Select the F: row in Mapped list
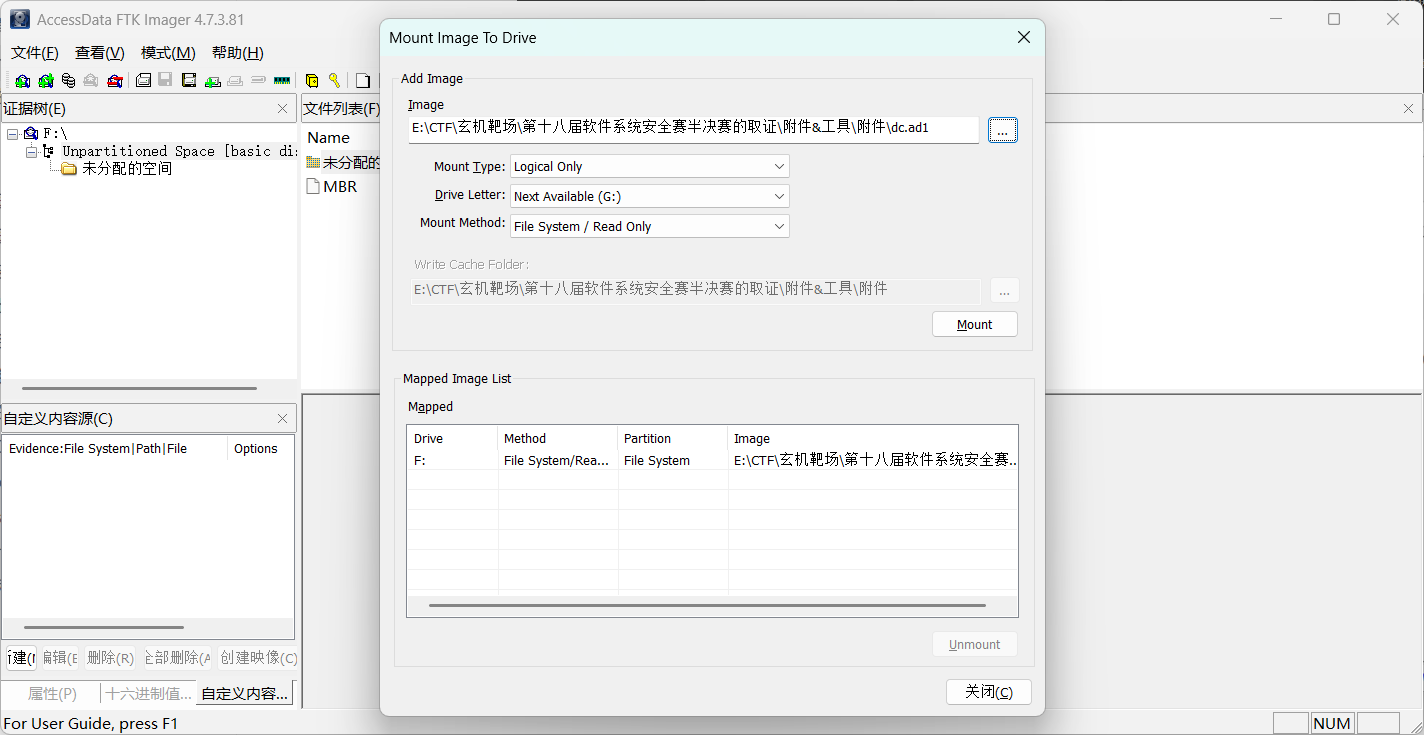This screenshot has height=735, width=1424. point(712,461)
